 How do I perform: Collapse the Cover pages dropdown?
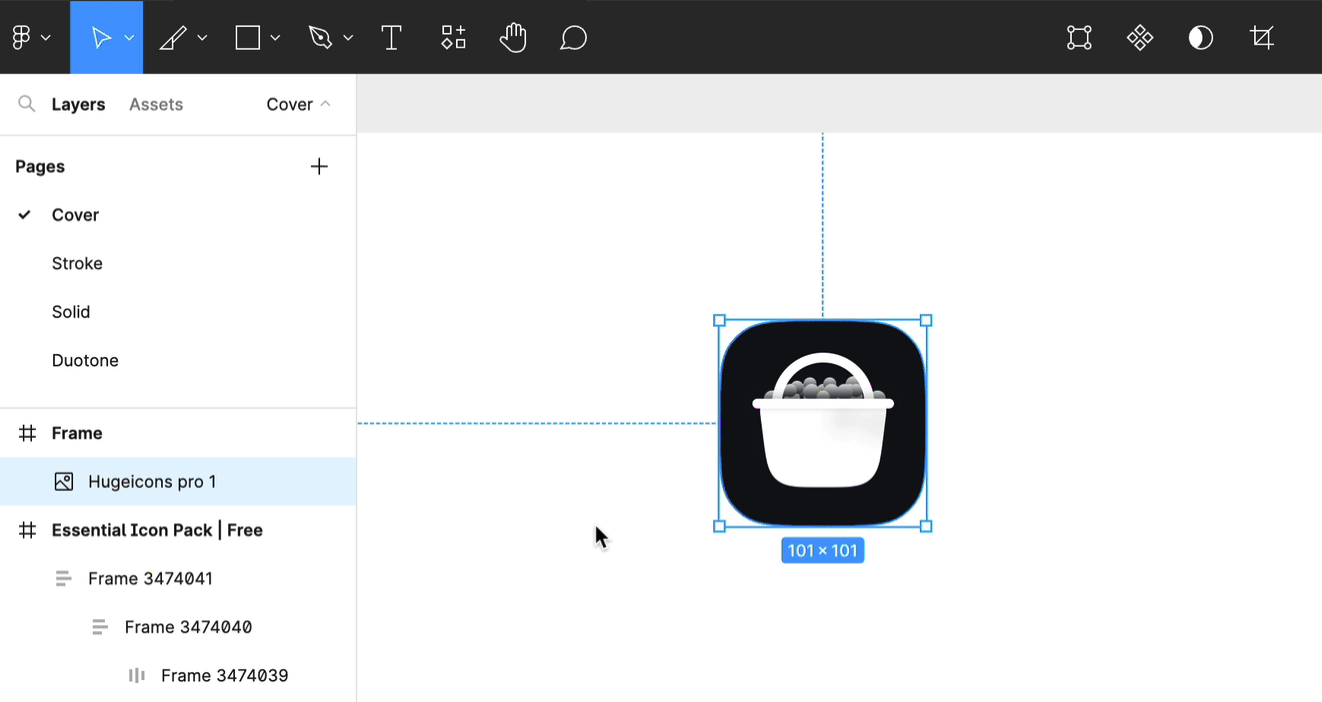298,104
